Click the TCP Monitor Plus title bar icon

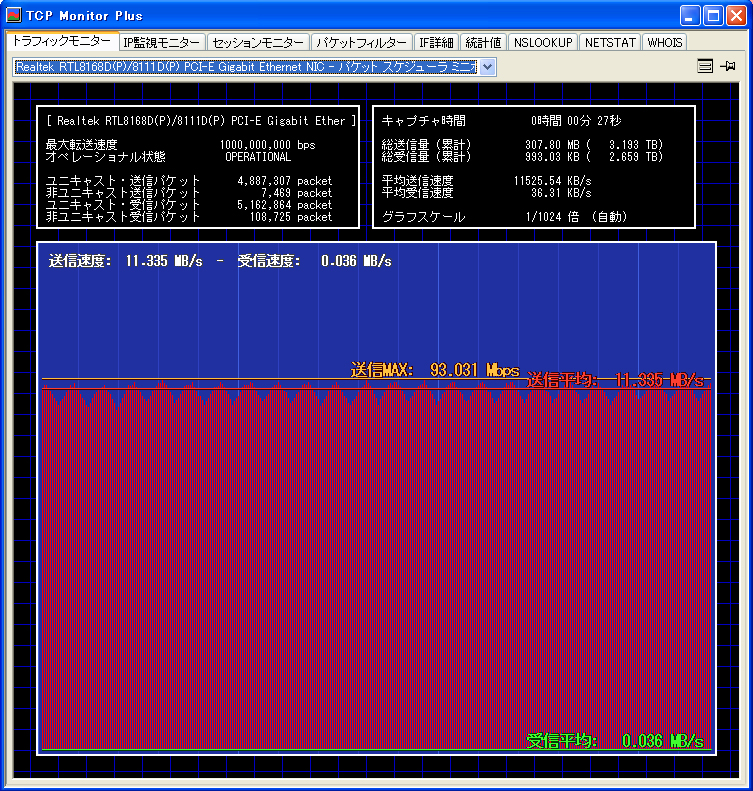pos(15,15)
